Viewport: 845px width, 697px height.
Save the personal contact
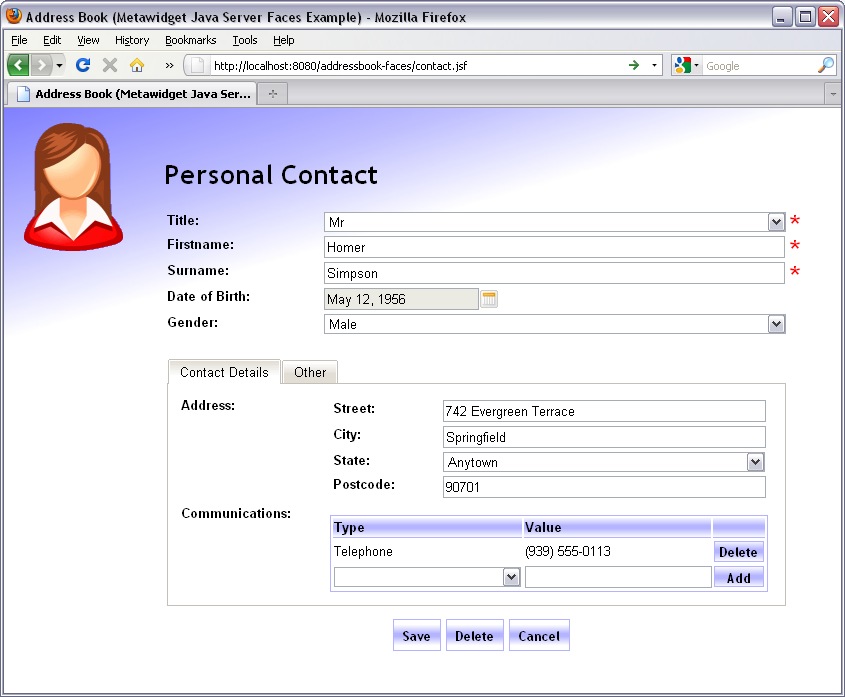pyautogui.click(x=416, y=635)
